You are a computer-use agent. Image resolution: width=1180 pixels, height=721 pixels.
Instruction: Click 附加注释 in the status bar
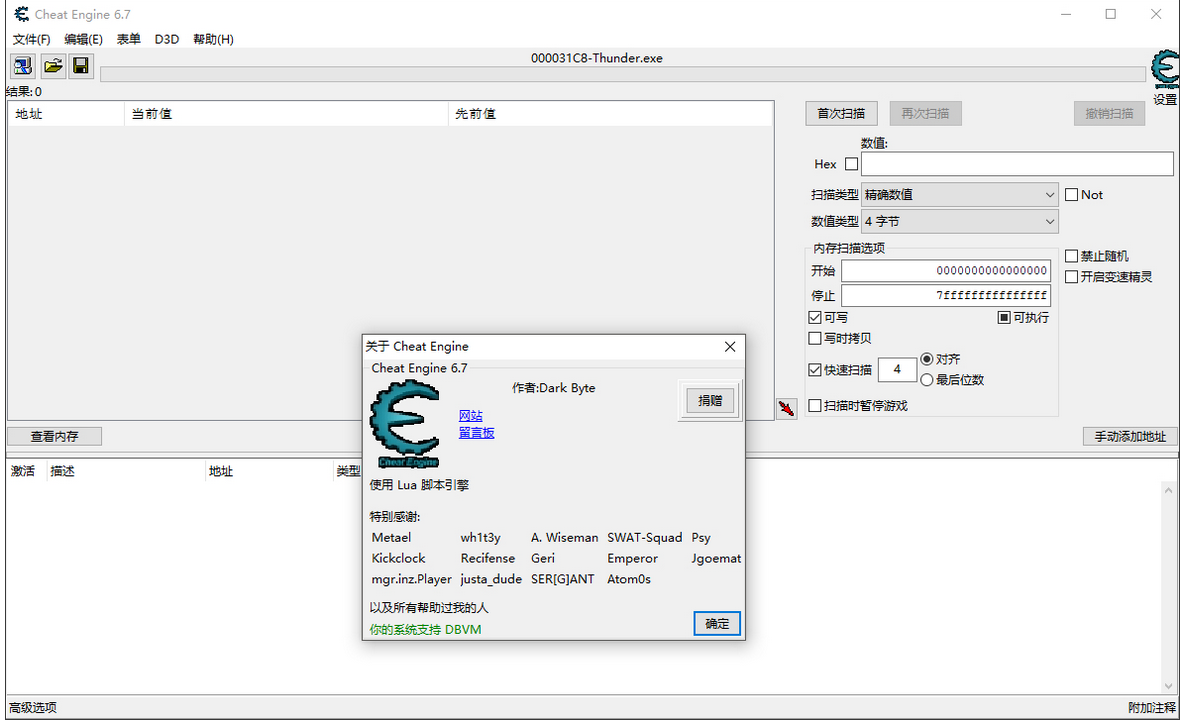1151,707
